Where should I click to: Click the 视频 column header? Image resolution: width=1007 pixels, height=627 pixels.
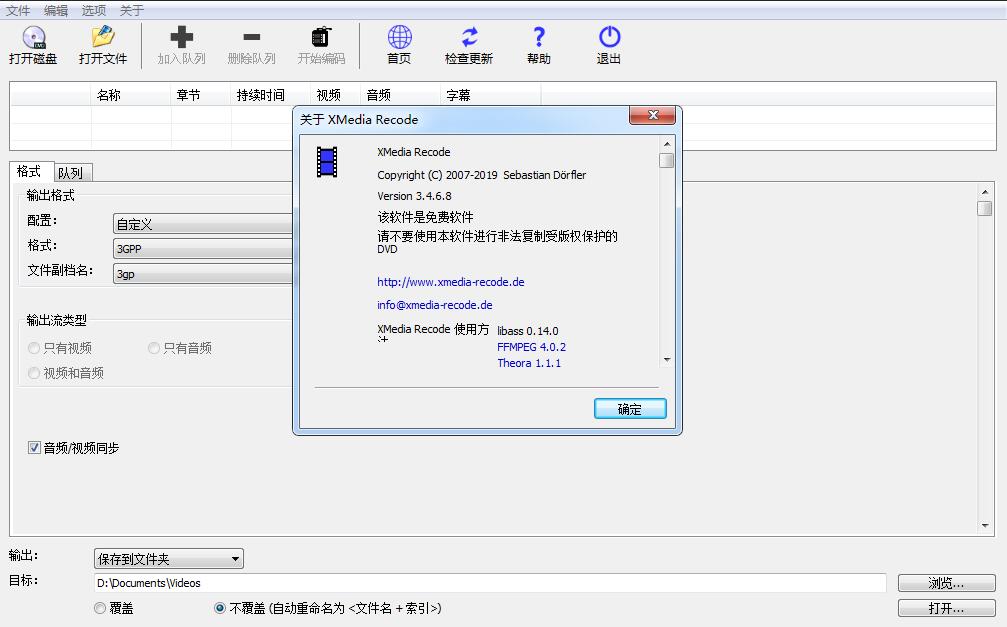click(335, 95)
